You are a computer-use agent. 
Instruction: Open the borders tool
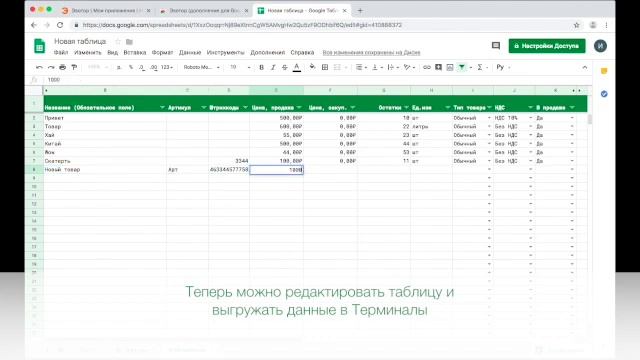[x=325, y=67]
